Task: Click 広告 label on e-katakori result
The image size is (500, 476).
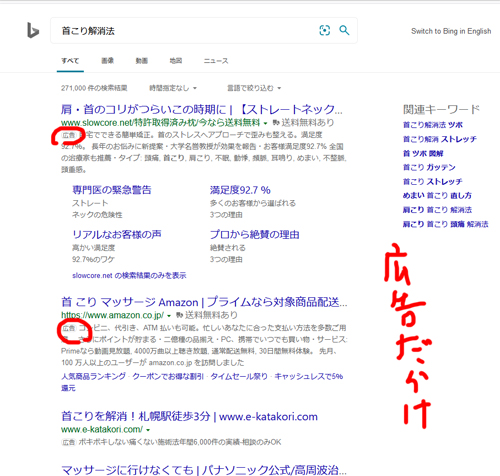Action: click(69, 442)
